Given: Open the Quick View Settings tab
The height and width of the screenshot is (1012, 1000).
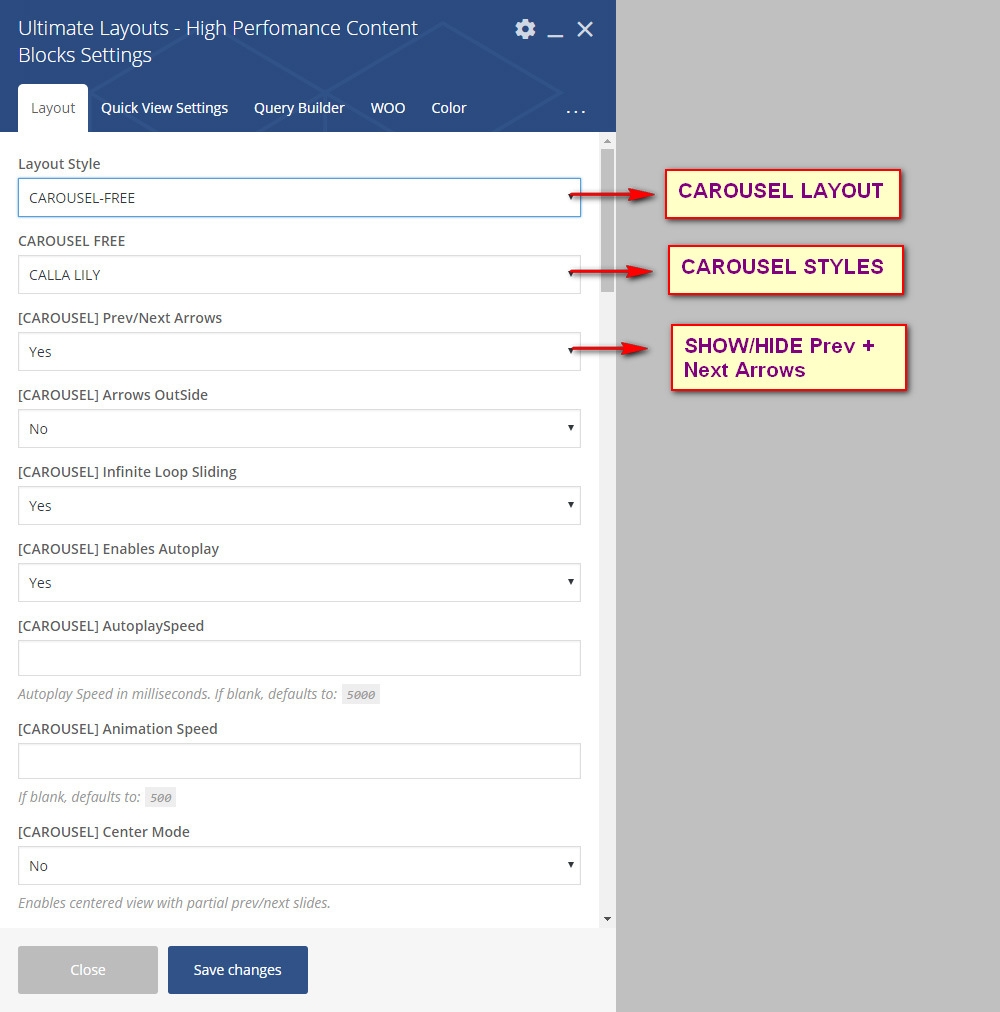Looking at the screenshot, I should point(164,108).
